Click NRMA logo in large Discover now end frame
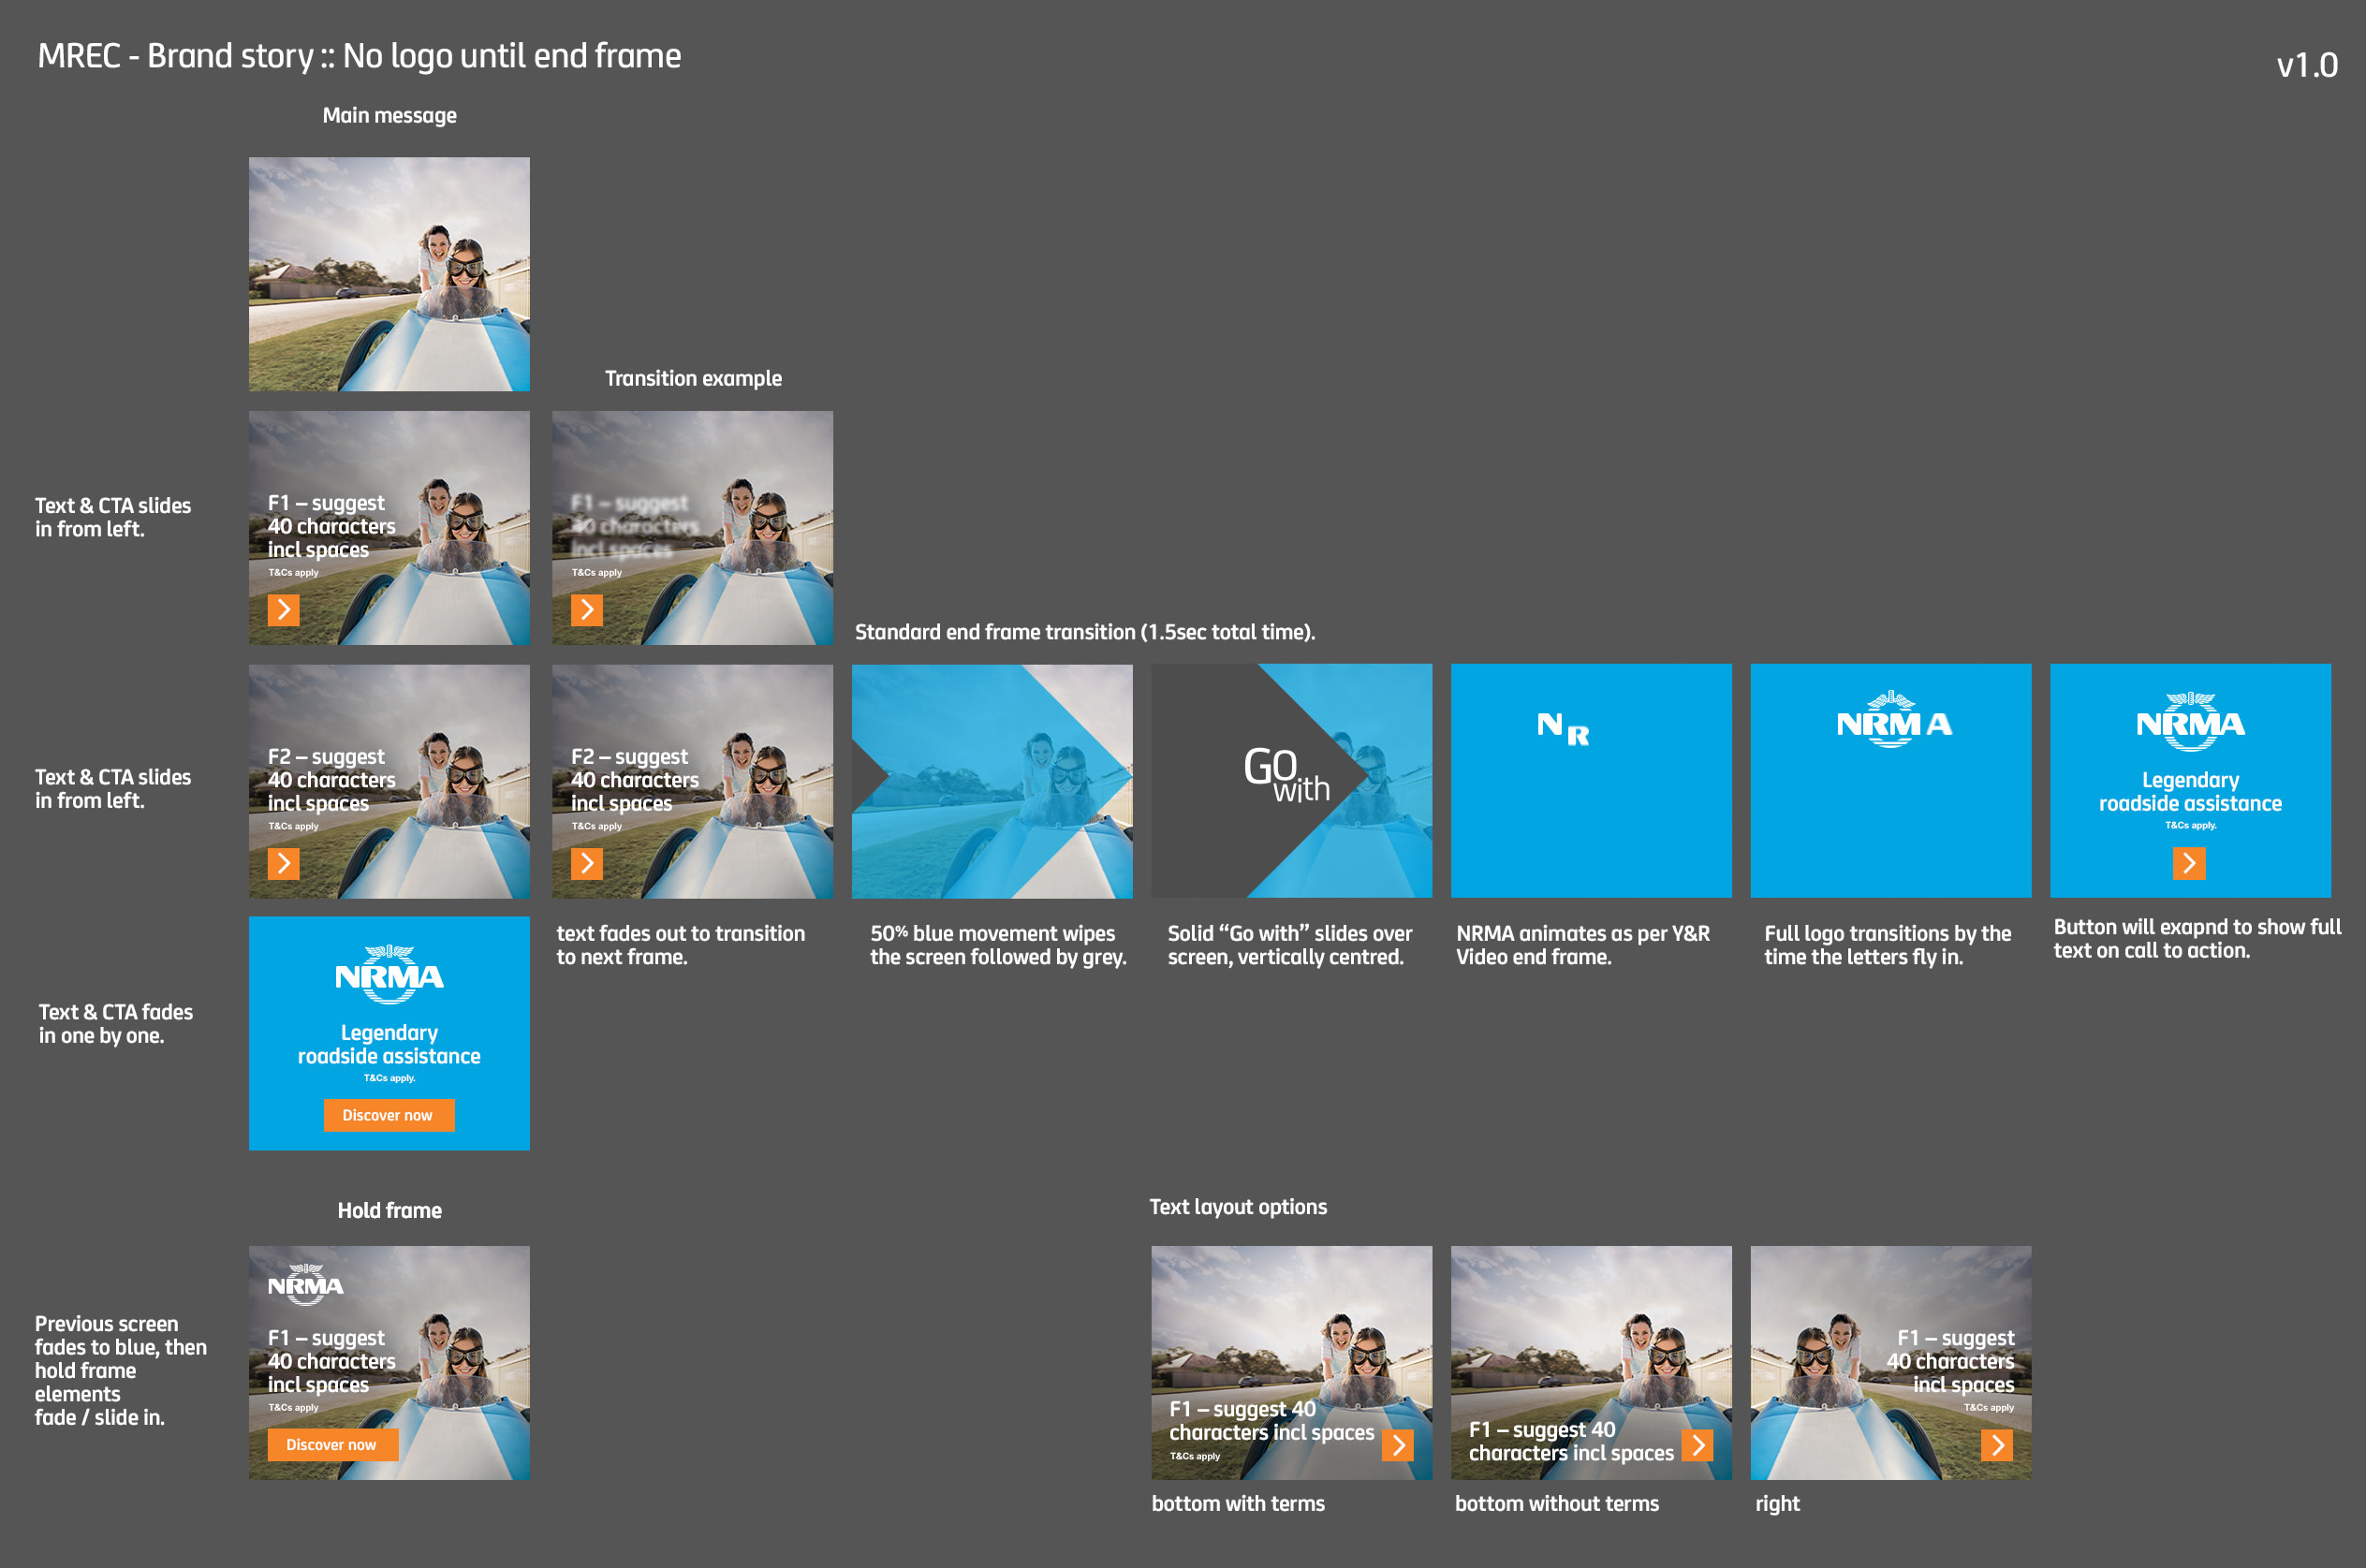The image size is (2366, 1568). [389, 974]
